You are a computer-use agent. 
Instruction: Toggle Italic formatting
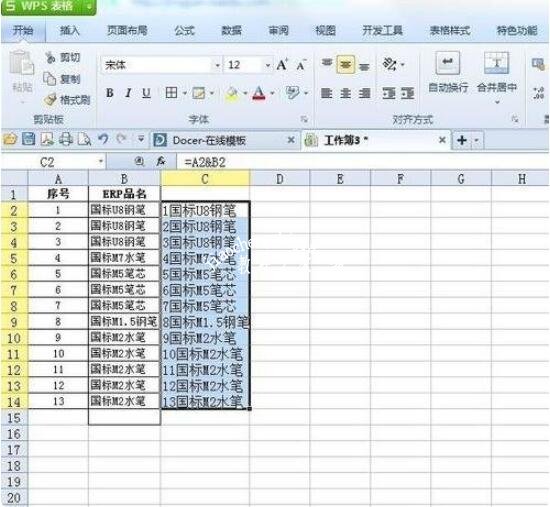[128, 93]
